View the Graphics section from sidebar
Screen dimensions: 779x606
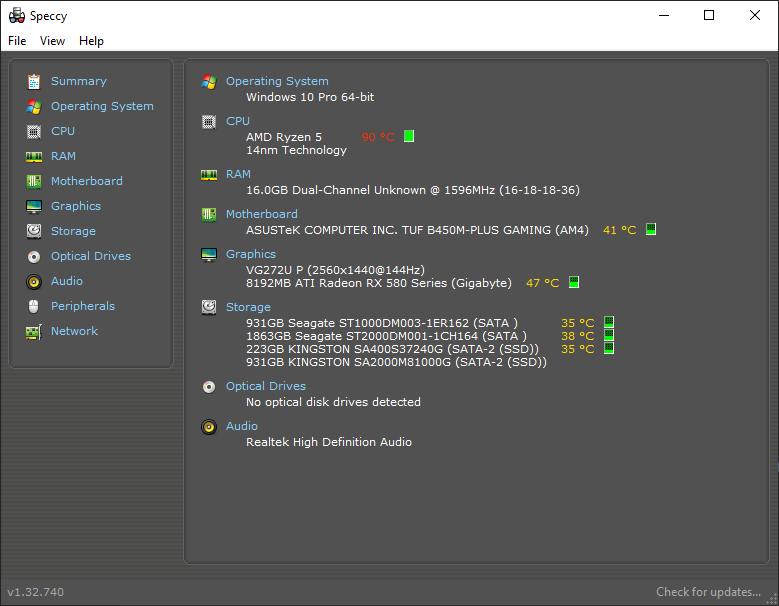76,206
